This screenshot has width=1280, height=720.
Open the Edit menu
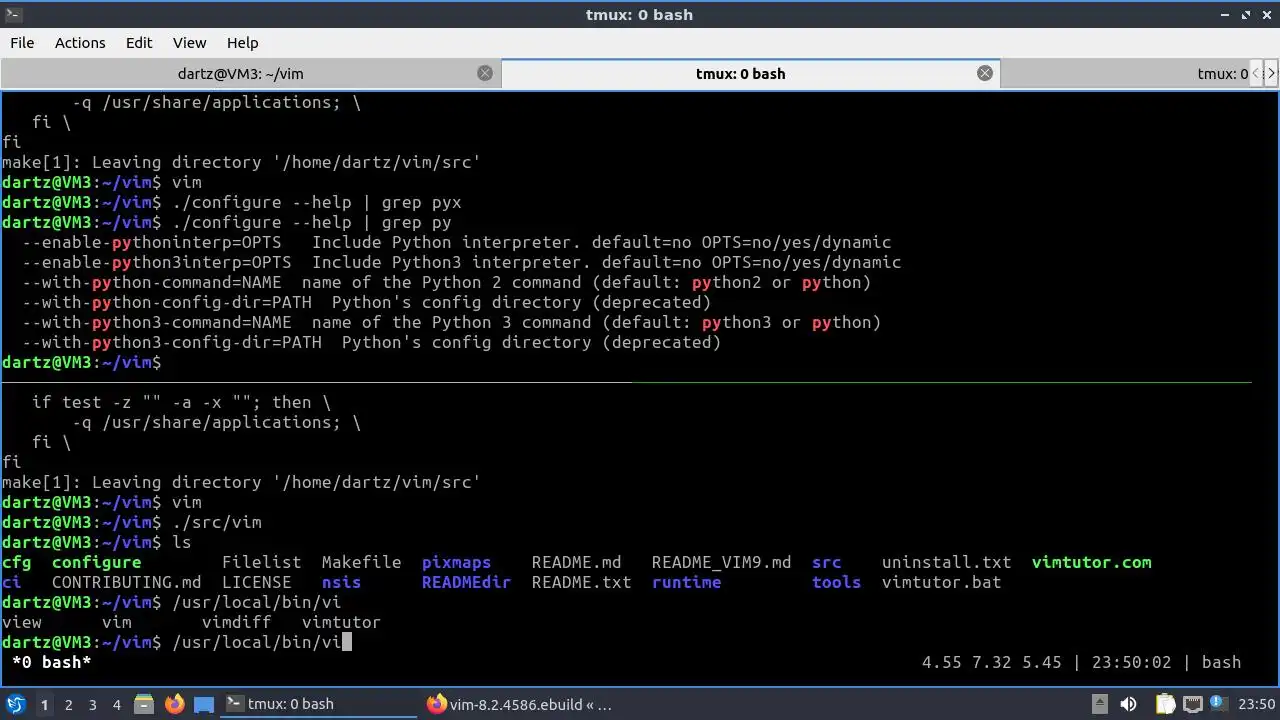pos(139,43)
